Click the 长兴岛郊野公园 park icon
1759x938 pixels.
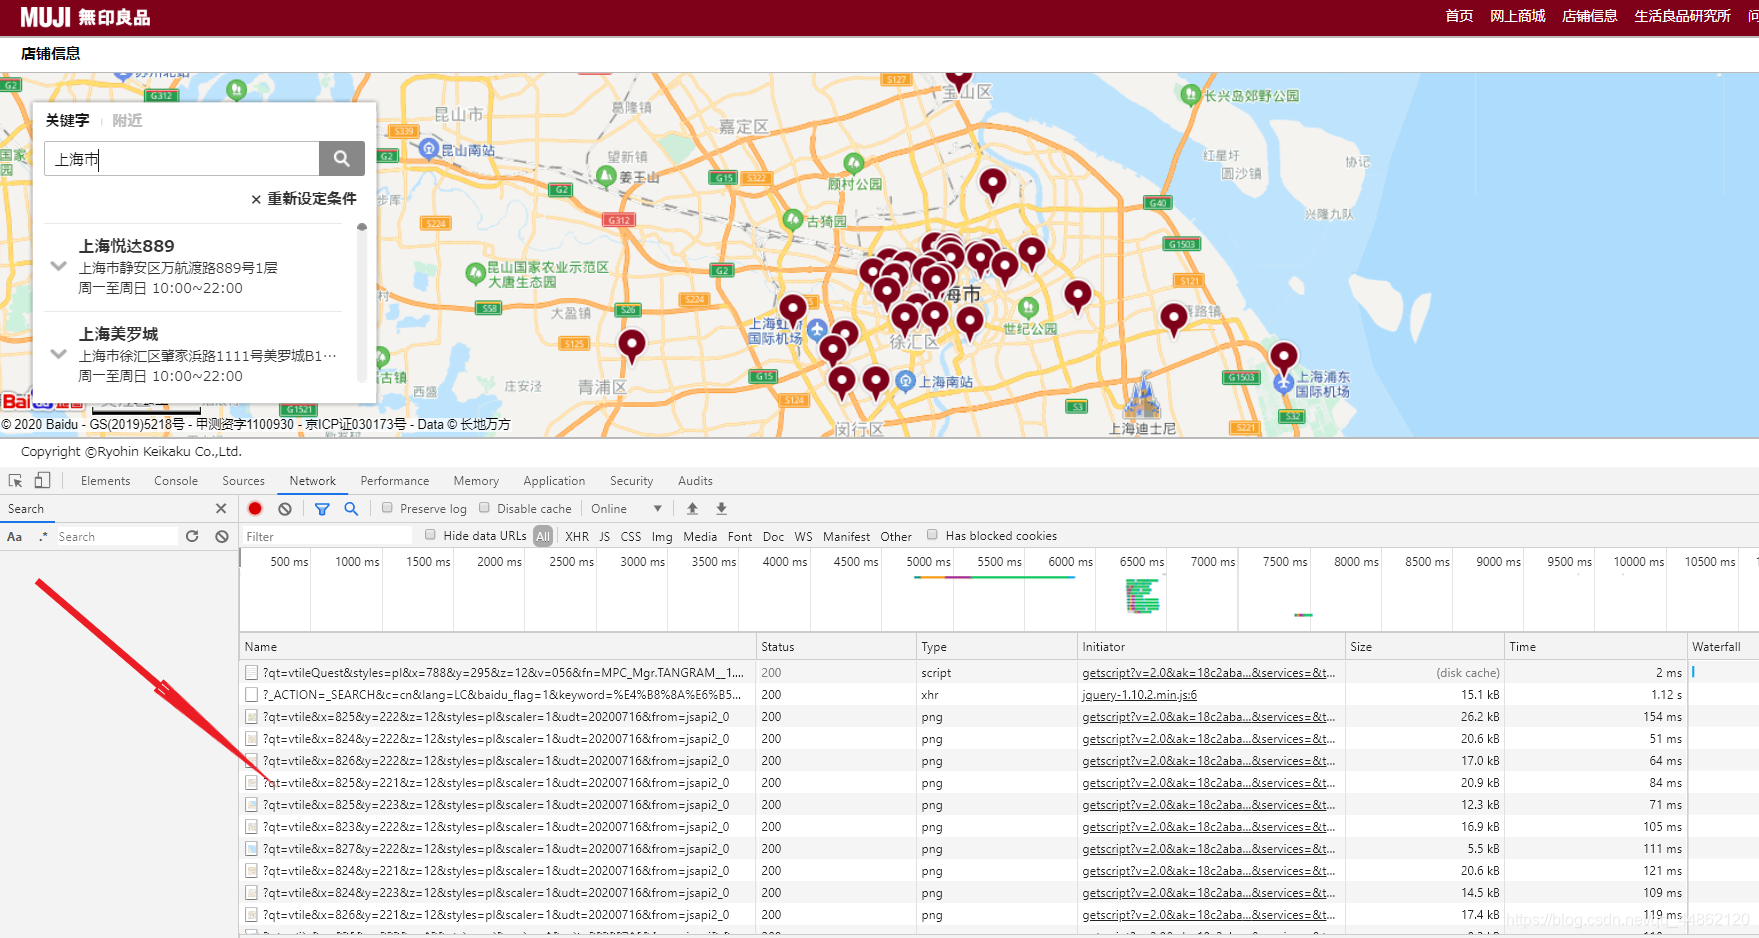click(1190, 95)
